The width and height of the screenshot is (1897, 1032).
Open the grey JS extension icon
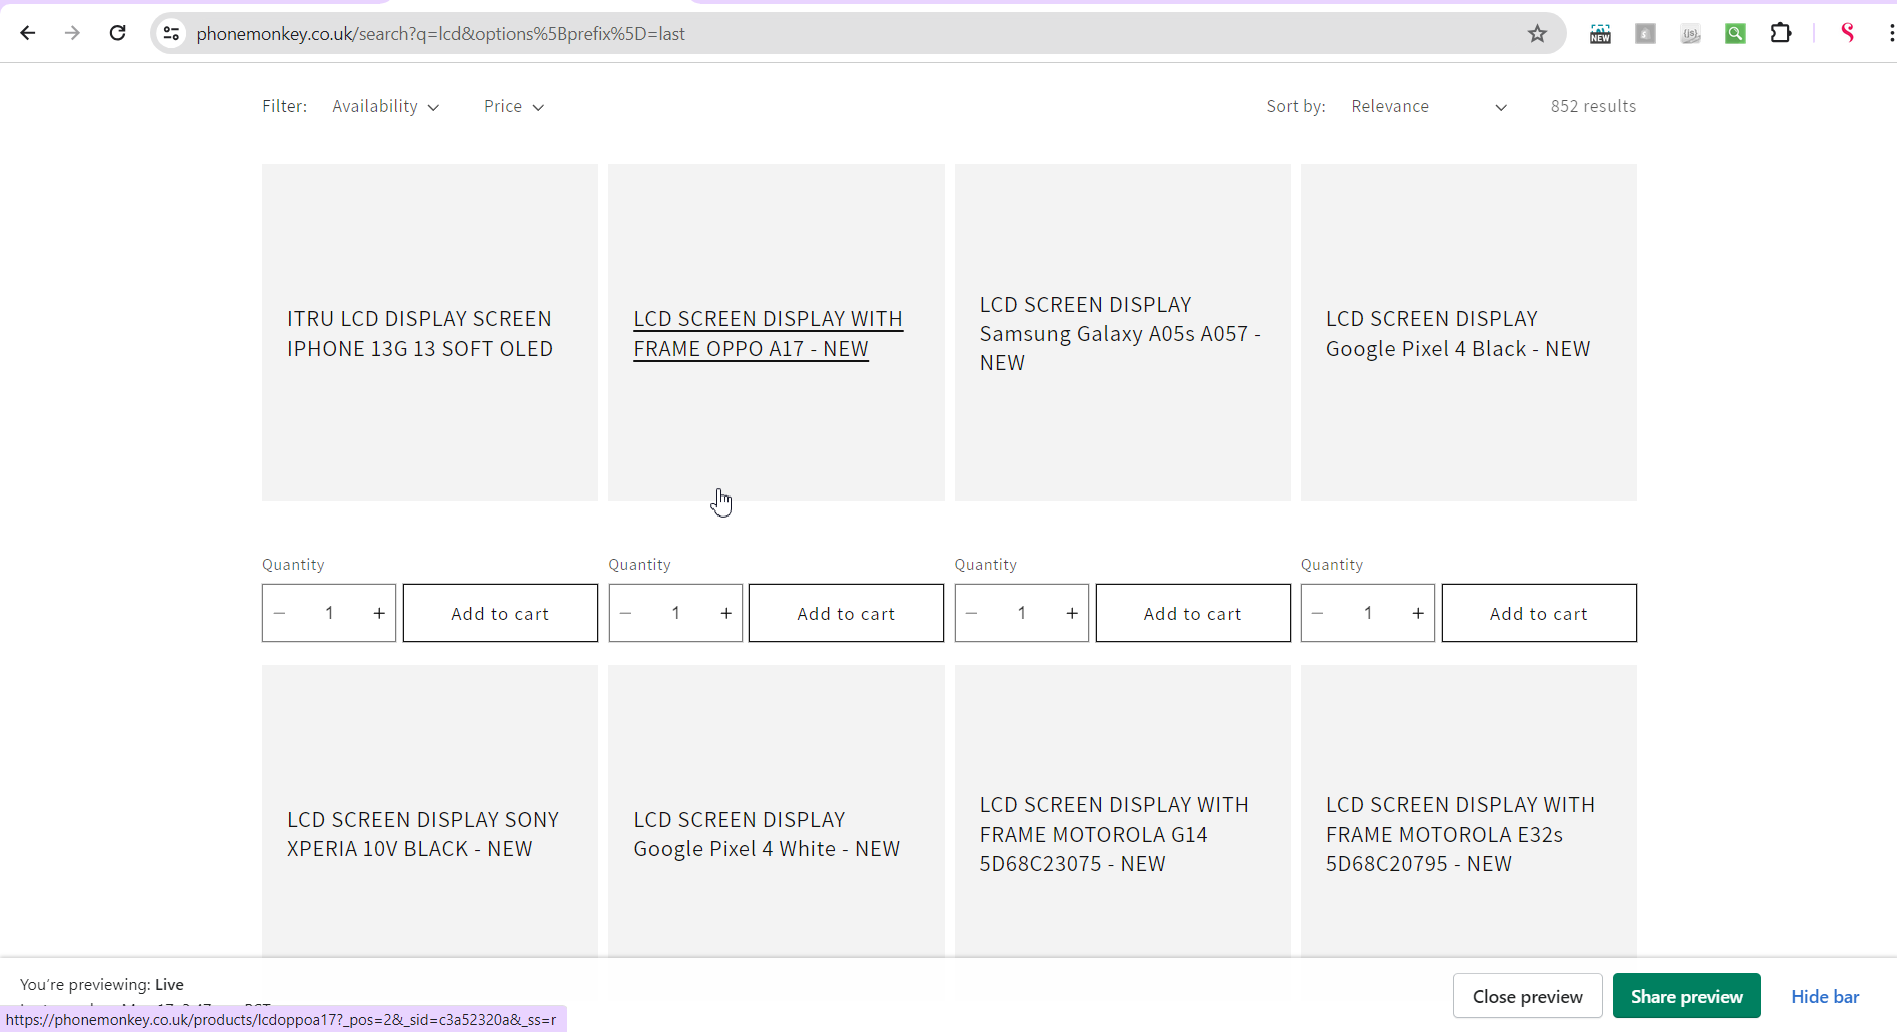1690,34
